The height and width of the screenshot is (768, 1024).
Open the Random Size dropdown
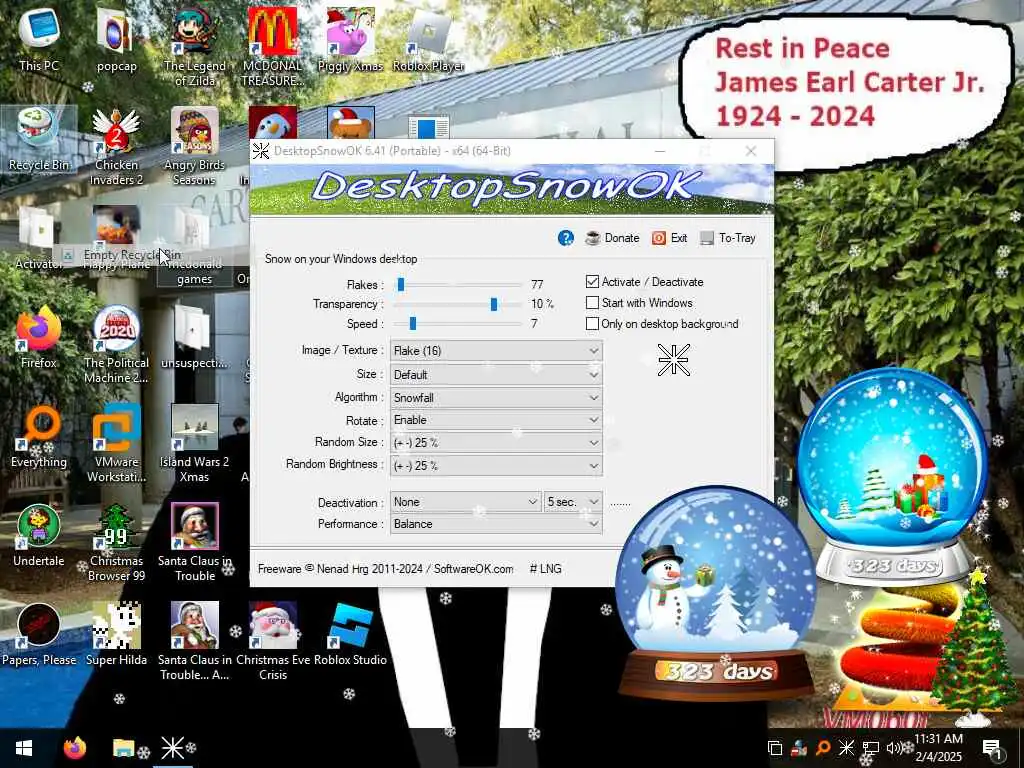coord(496,442)
